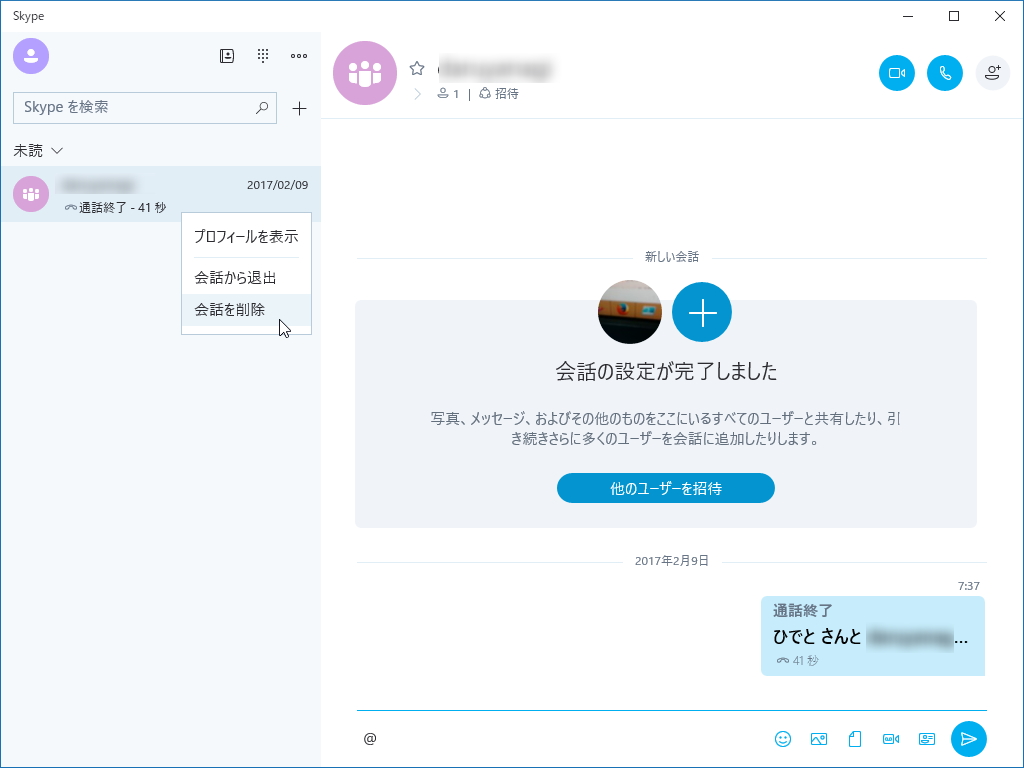1024x768 pixels.
Task: Open your profile avatar
Action: pyautogui.click(x=31, y=56)
